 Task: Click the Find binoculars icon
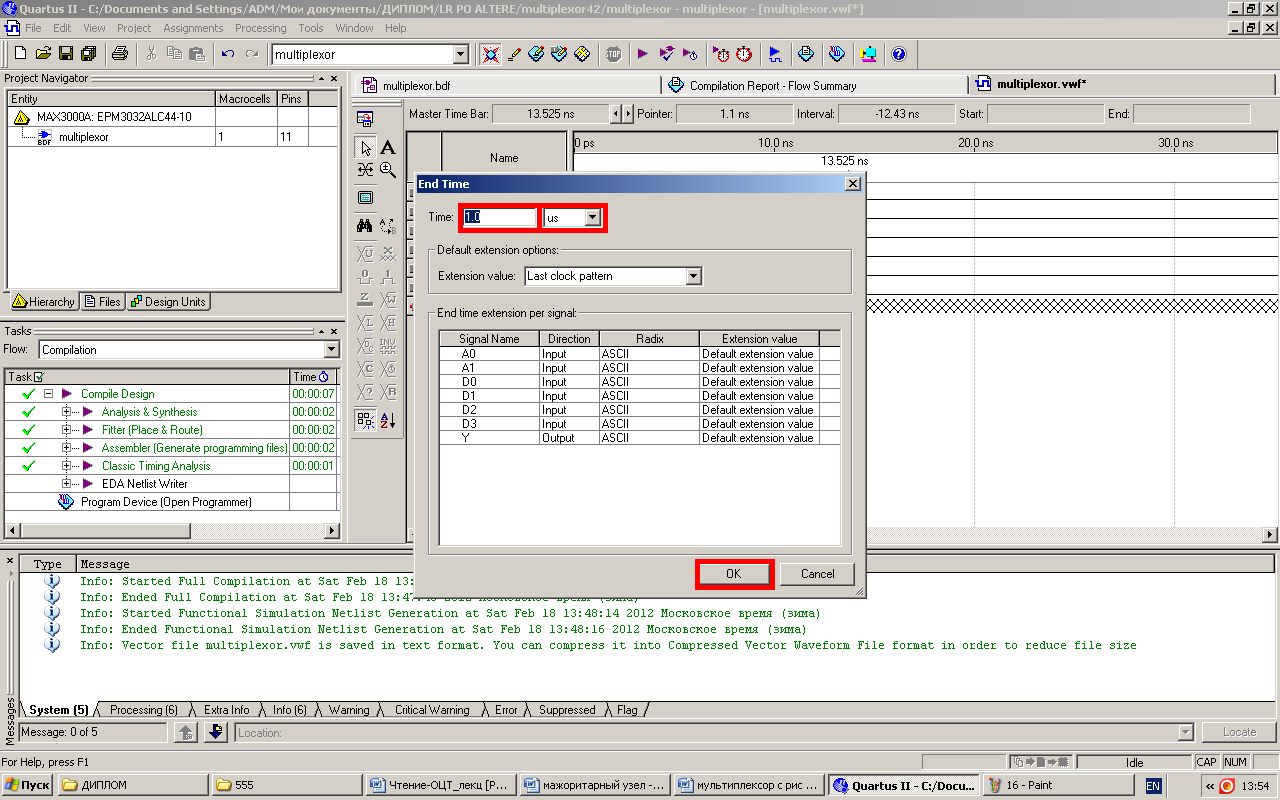(x=366, y=226)
